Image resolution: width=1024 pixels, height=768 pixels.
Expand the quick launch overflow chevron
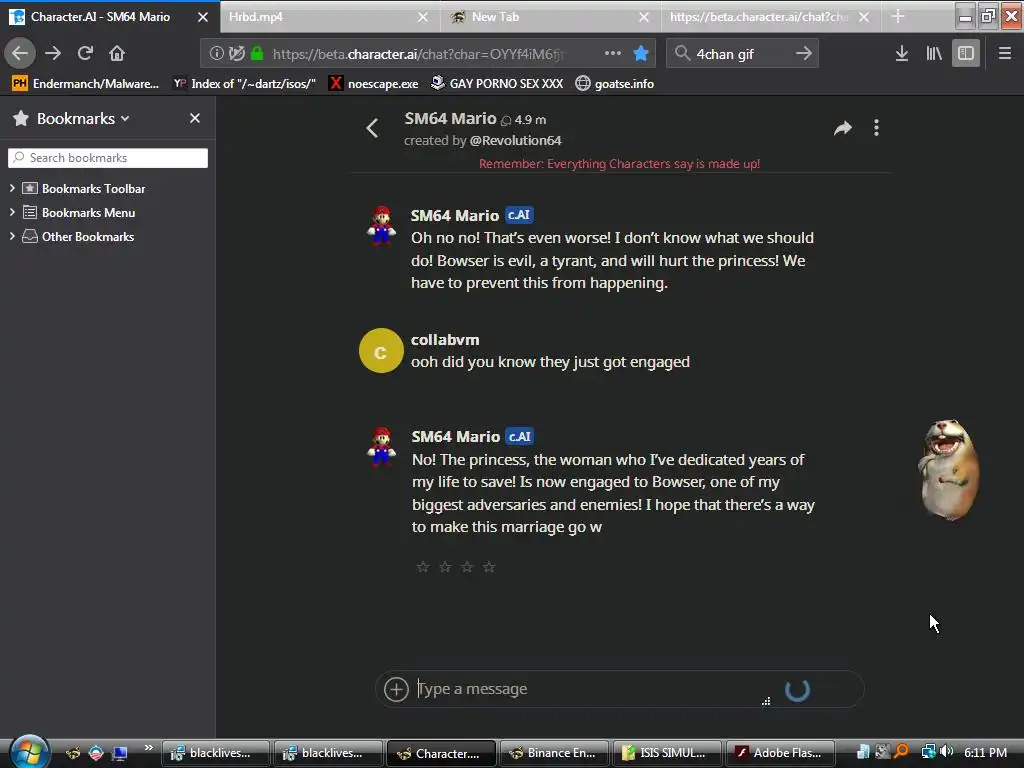[149, 747]
